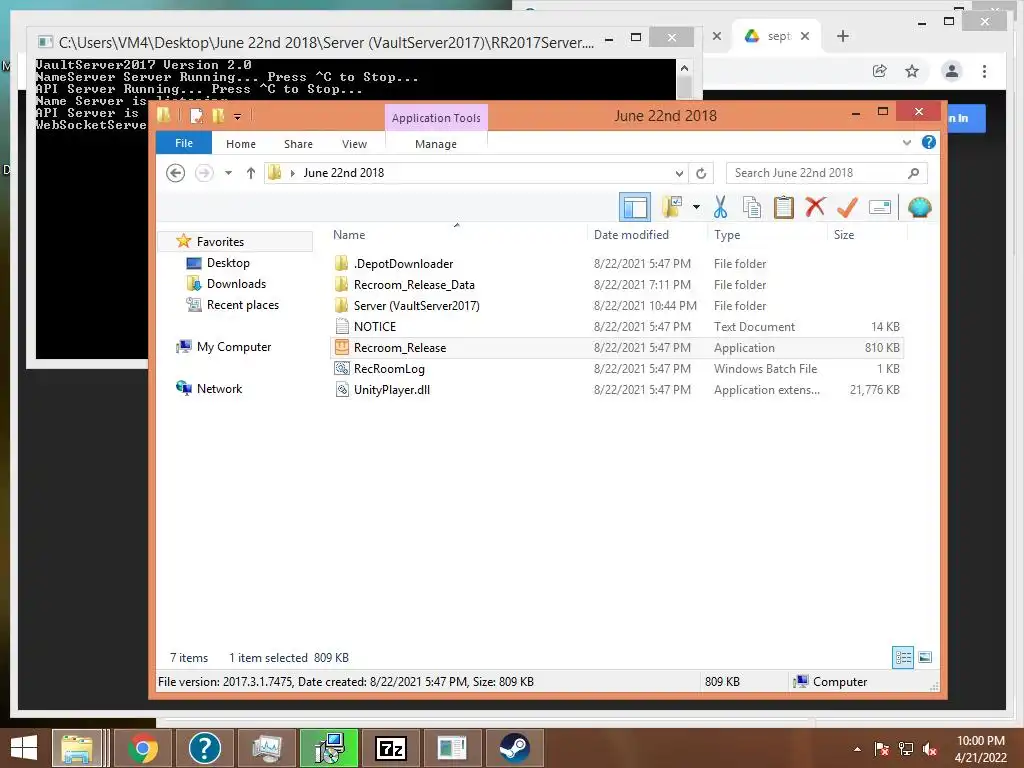The height and width of the screenshot is (768, 1024).
Task: Click the search magnifier icon
Action: point(913,173)
